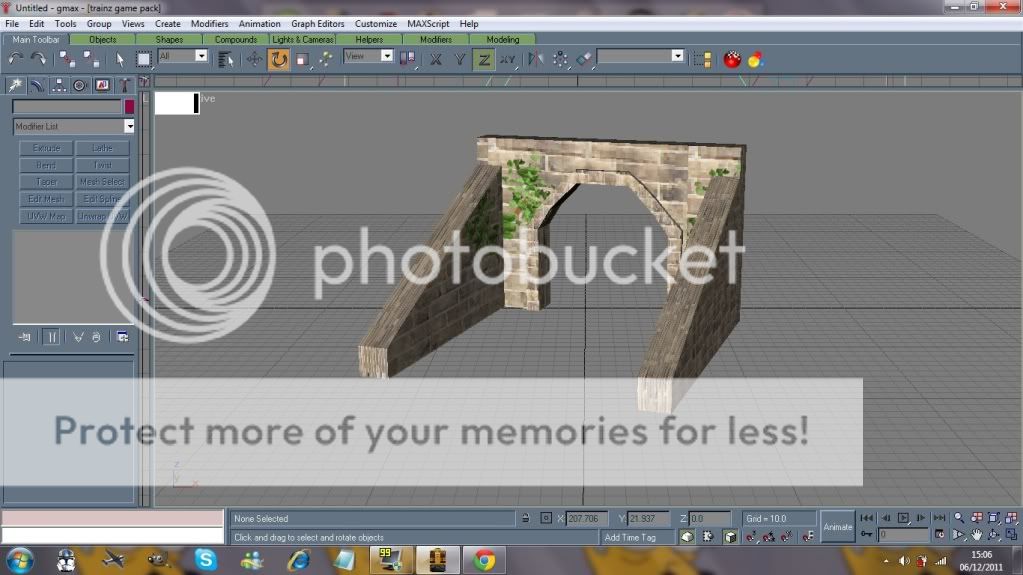The width and height of the screenshot is (1023, 575).
Task: Click the Edit Mesh modifier button
Action: (x=46, y=199)
